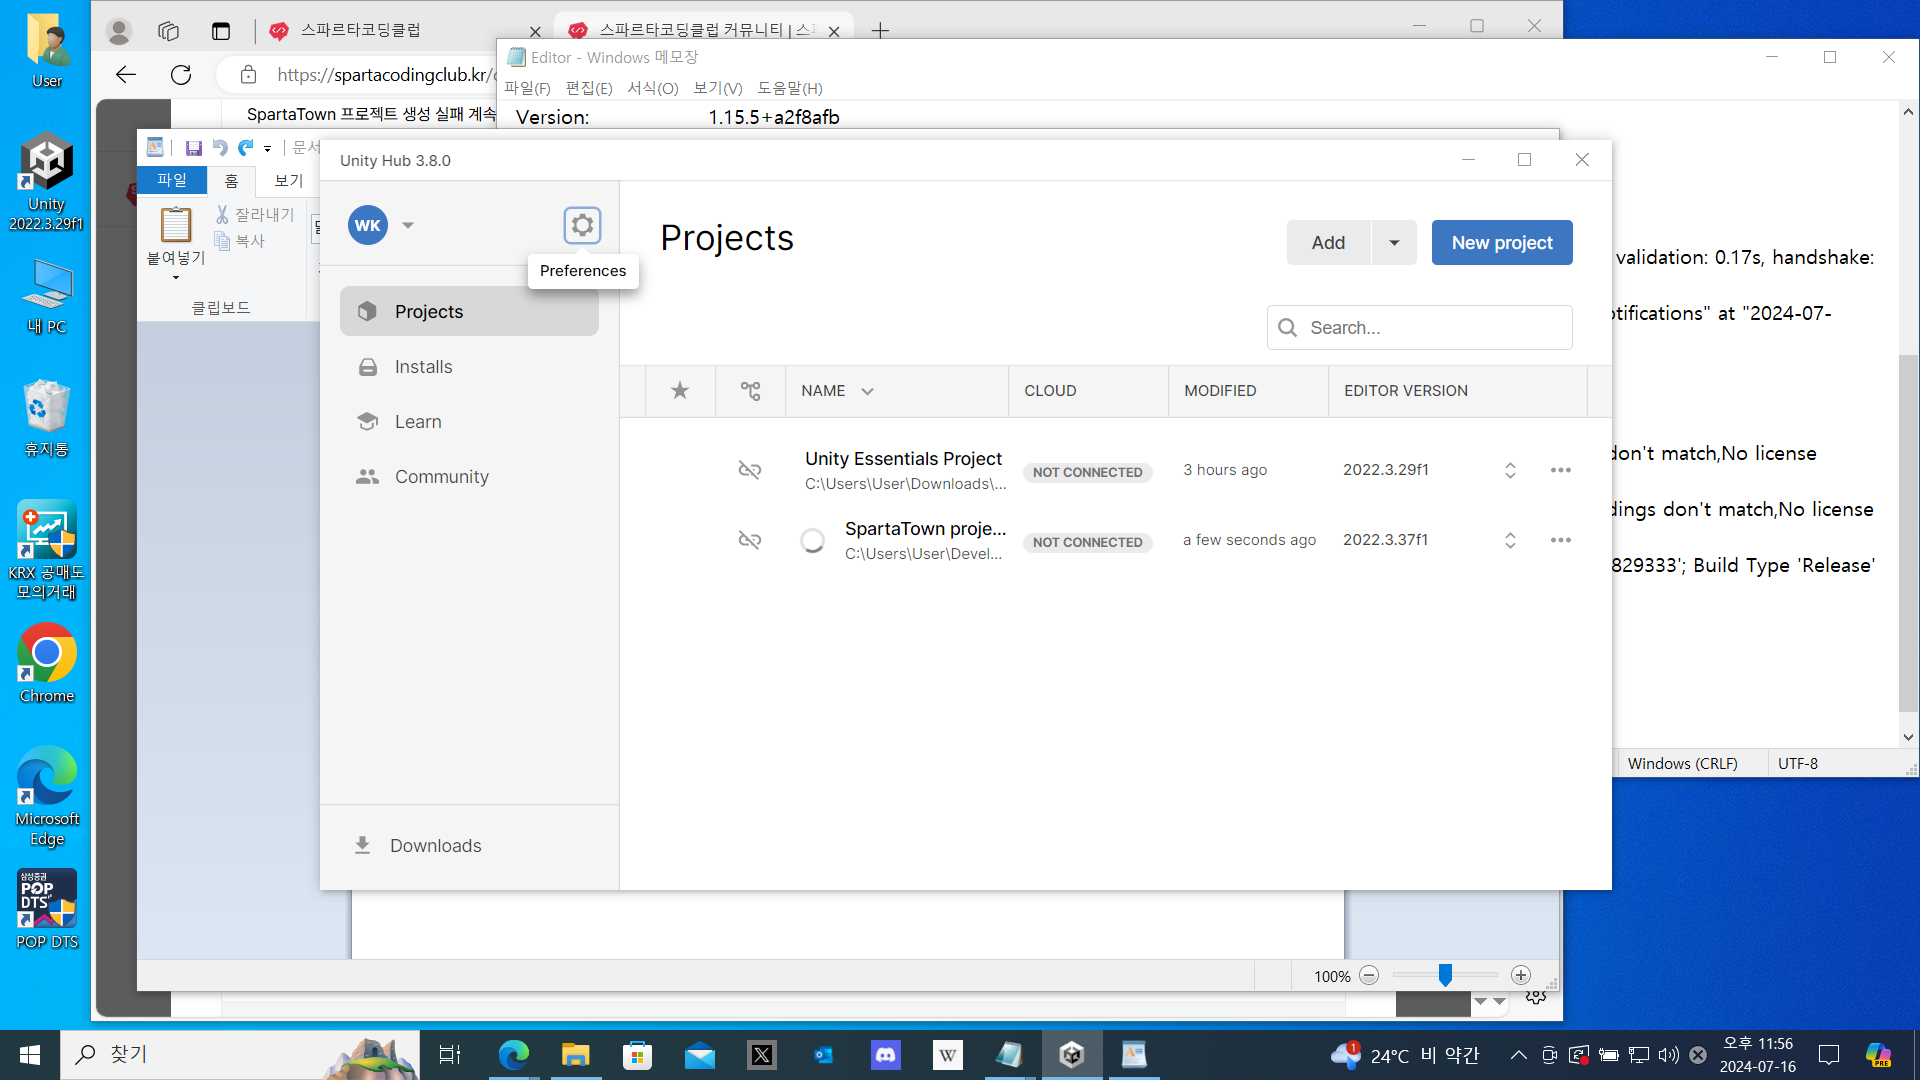Open Notepad 서식(O) menu
The width and height of the screenshot is (1920, 1080).
[x=653, y=88]
